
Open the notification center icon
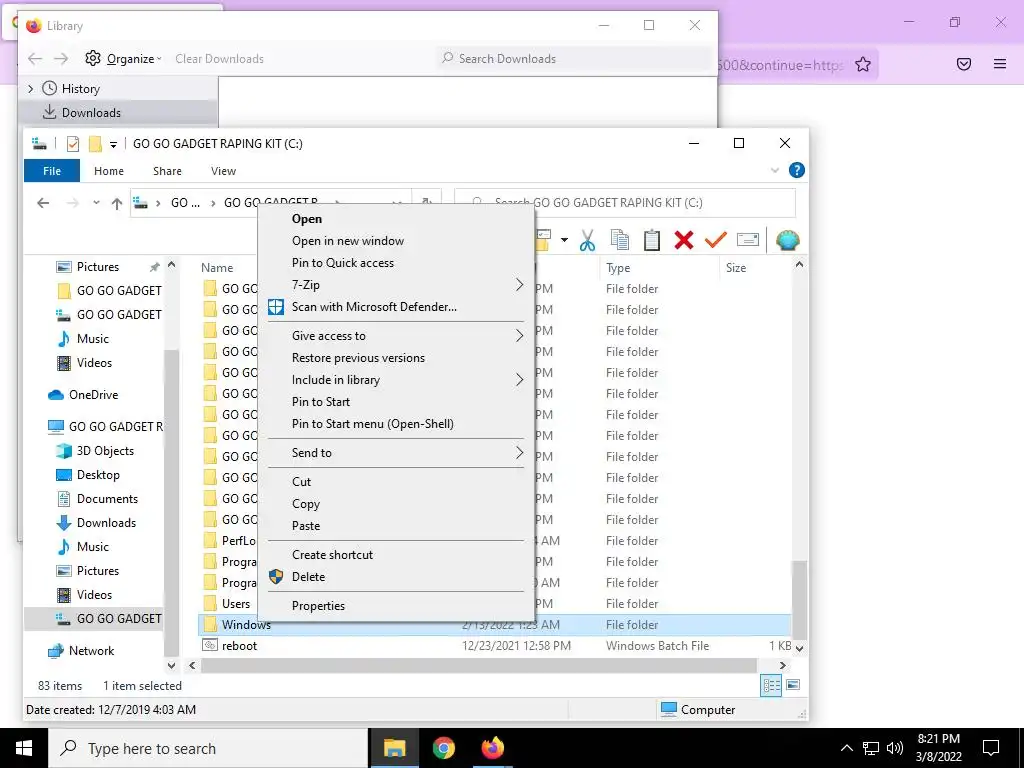click(x=991, y=748)
